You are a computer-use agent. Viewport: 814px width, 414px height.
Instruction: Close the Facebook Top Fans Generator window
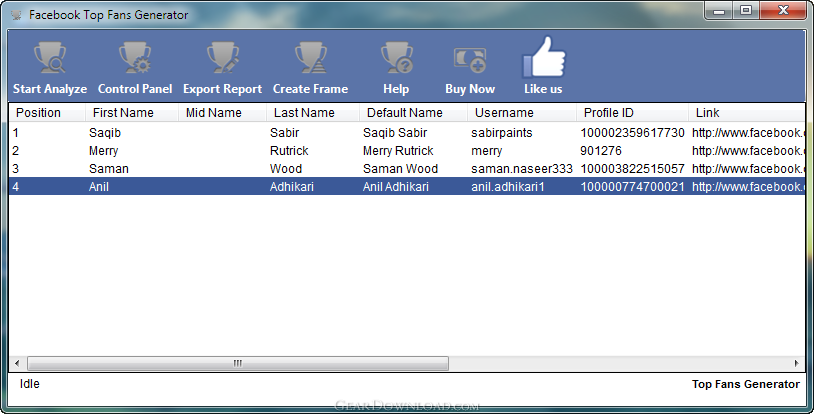pyautogui.click(x=783, y=11)
